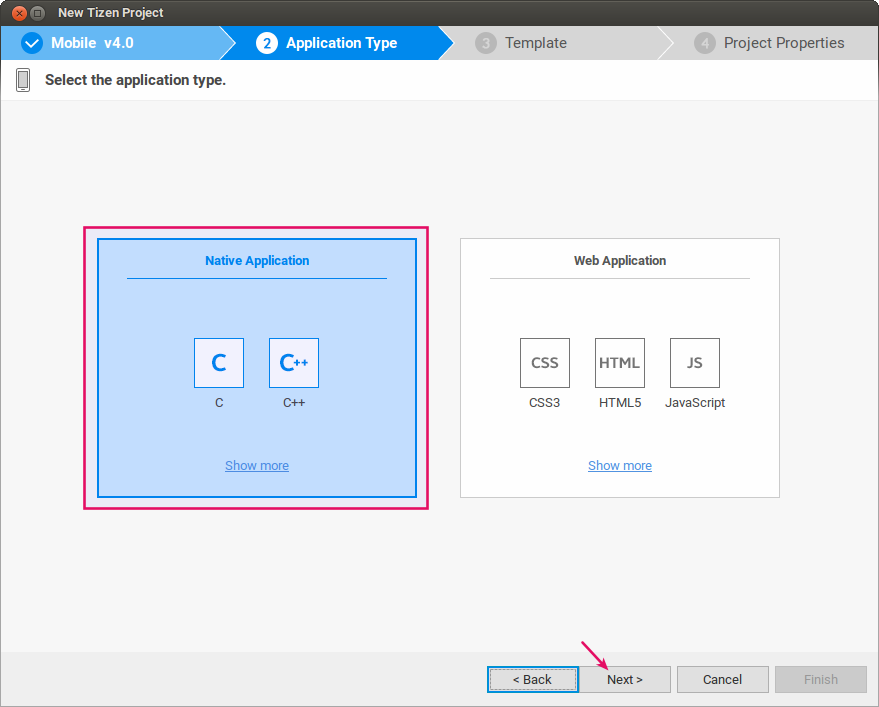
Task: Click the mobile device icon beside instructions
Action: (x=23, y=80)
